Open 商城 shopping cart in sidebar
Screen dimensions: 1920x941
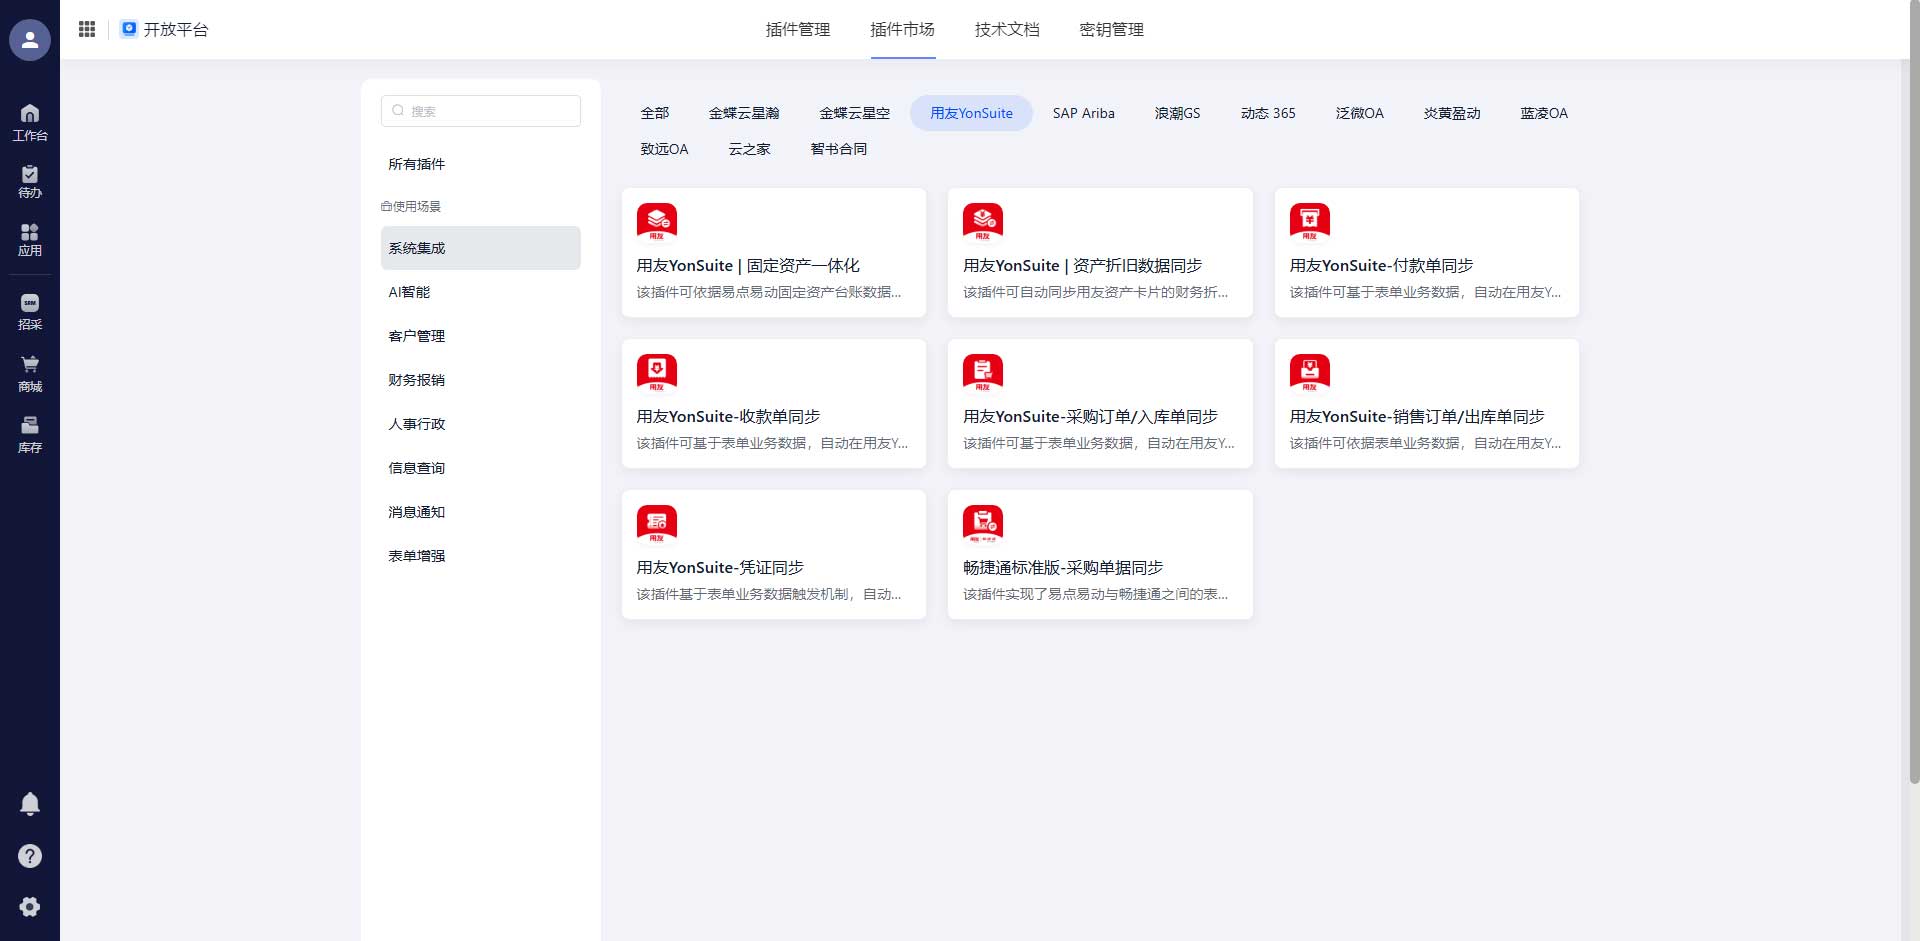tap(30, 373)
